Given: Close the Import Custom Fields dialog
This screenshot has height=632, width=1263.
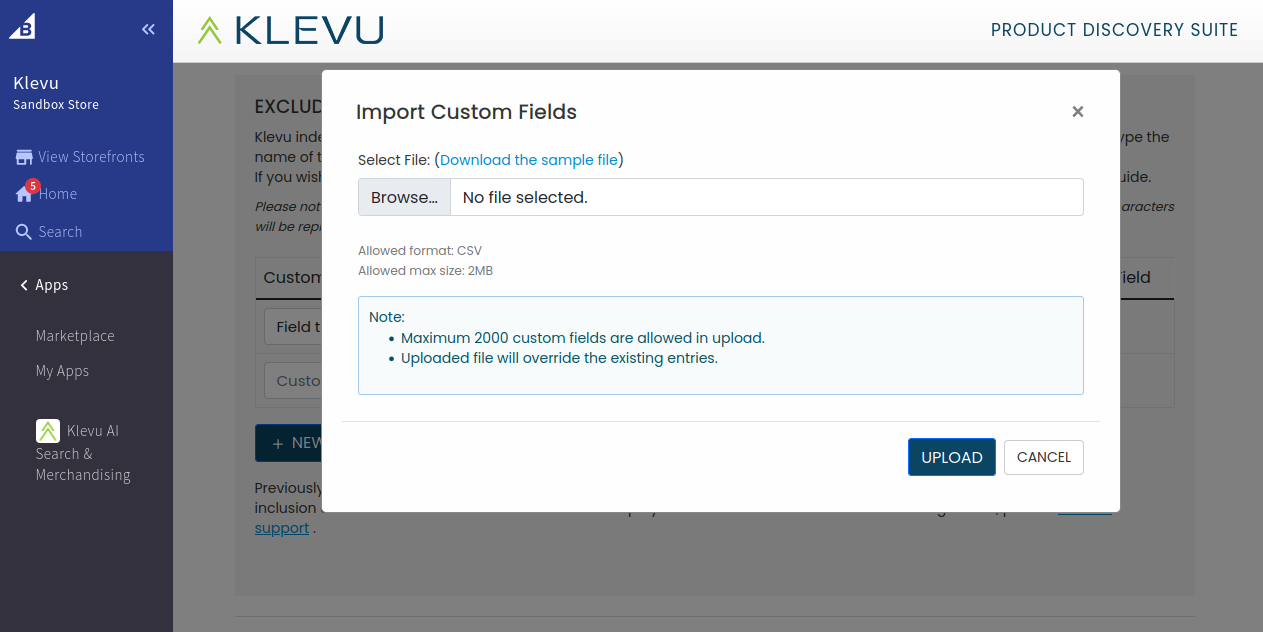Looking at the screenshot, I should coord(1077,112).
